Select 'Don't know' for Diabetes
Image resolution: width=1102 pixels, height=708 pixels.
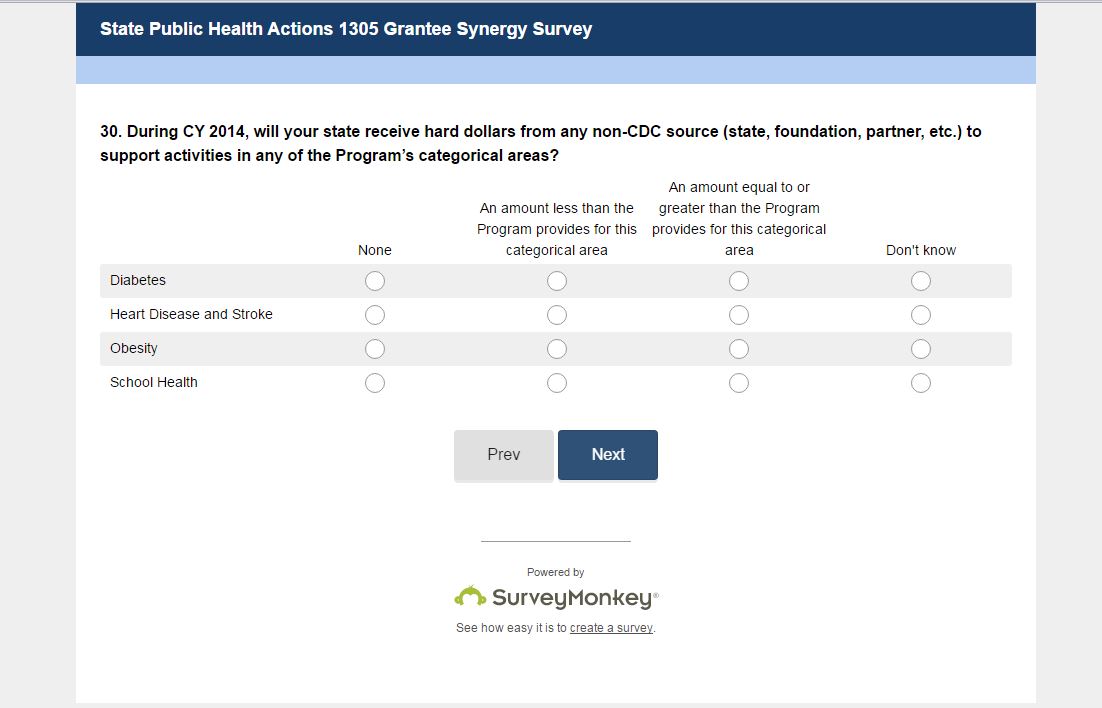click(x=921, y=281)
